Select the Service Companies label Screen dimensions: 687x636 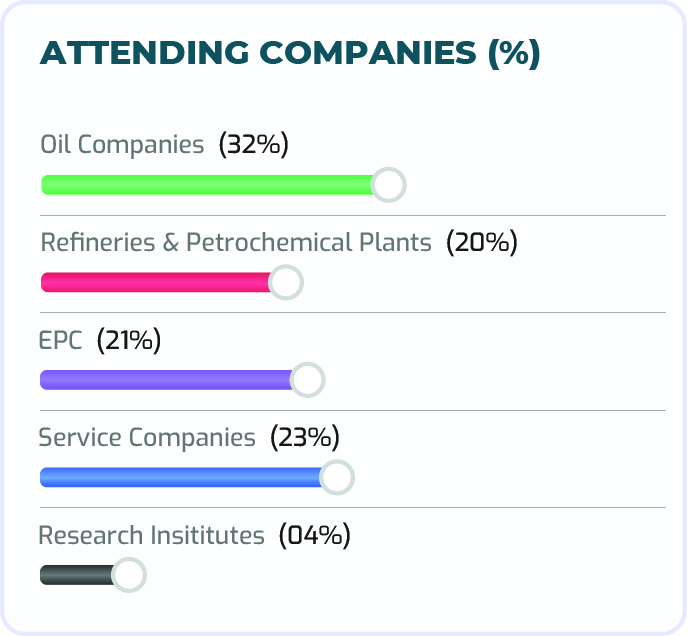pyautogui.click(x=147, y=438)
